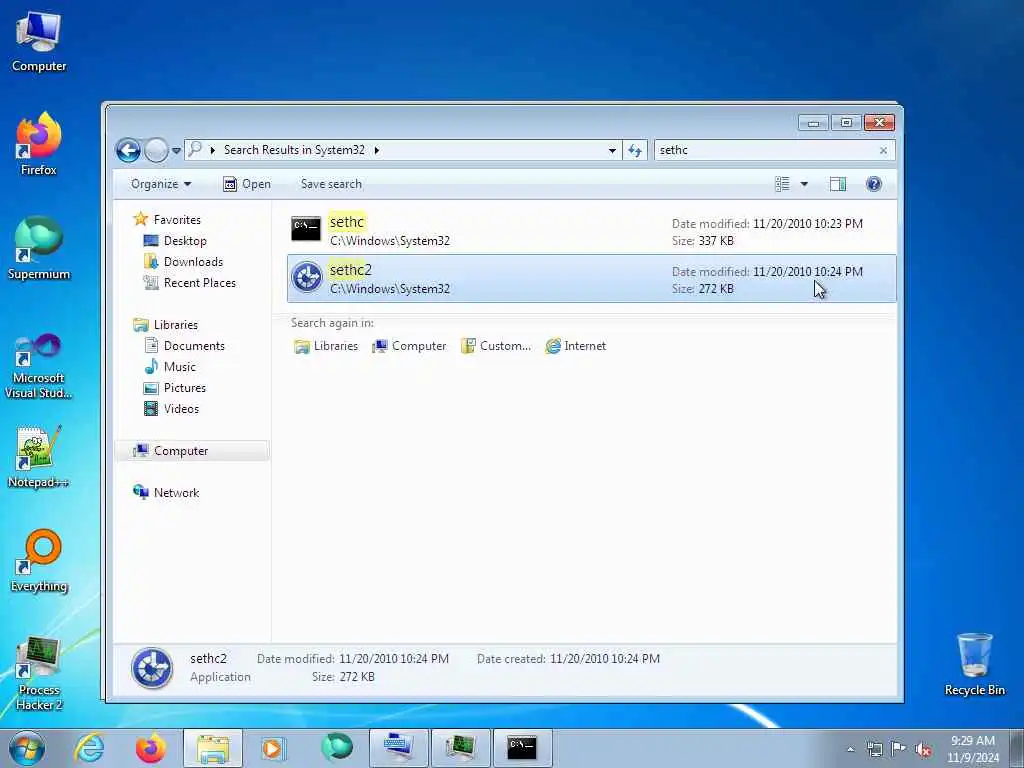
Task: Click the sethc command prompt file icon
Action: (x=306, y=229)
